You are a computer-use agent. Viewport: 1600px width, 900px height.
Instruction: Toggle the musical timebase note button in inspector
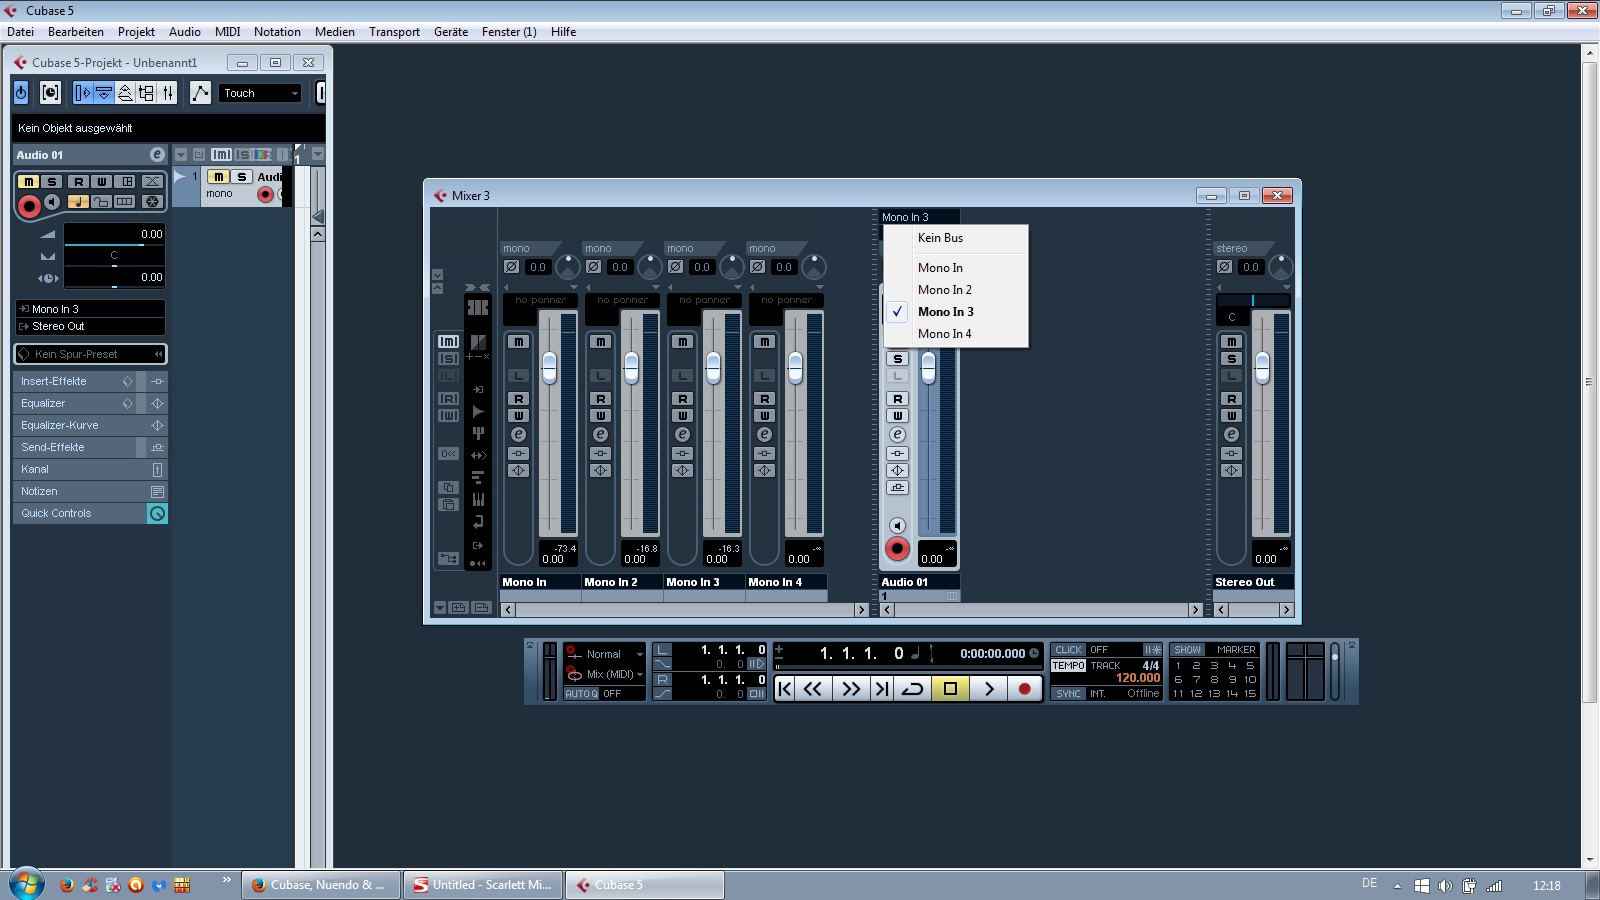point(78,202)
